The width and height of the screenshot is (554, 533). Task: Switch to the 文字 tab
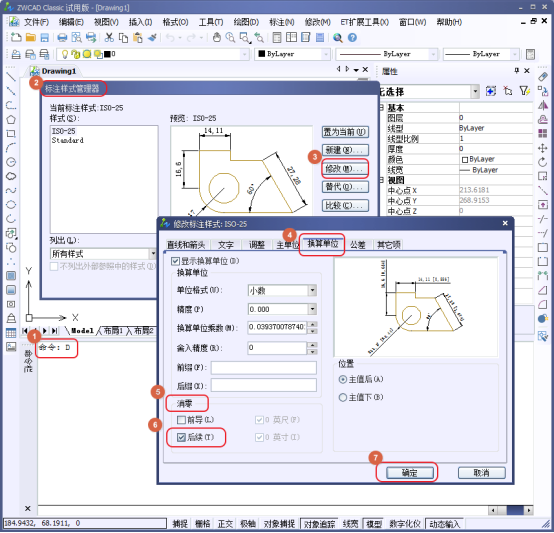(x=226, y=244)
